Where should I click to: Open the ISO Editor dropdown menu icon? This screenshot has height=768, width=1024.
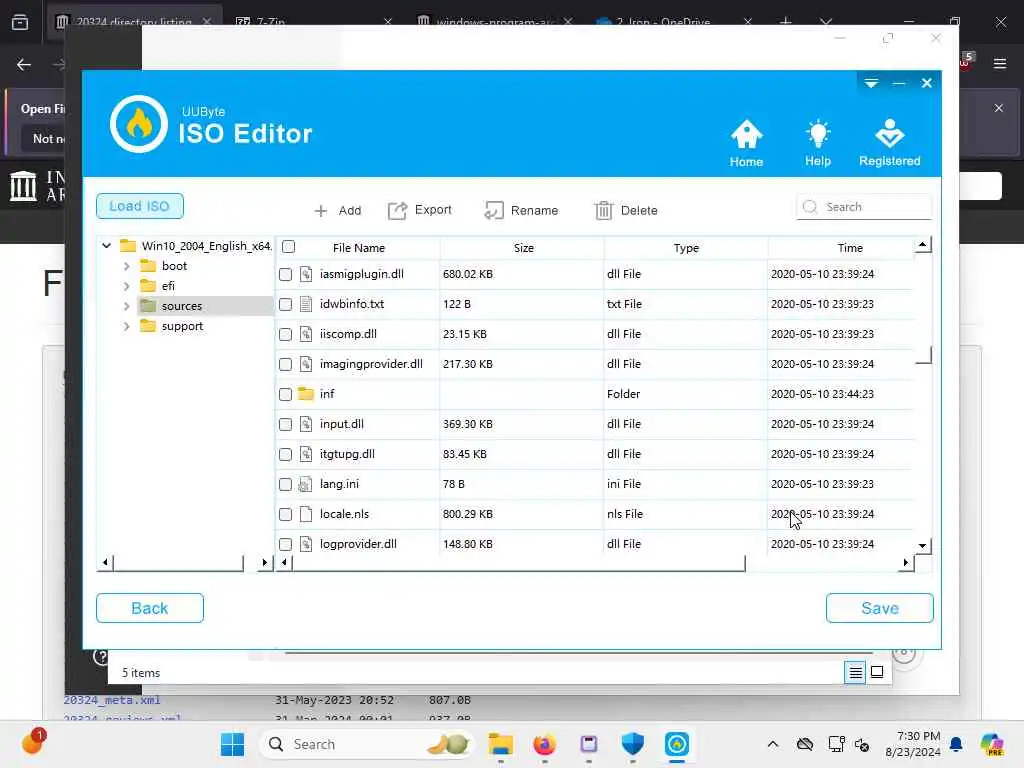[871, 83]
